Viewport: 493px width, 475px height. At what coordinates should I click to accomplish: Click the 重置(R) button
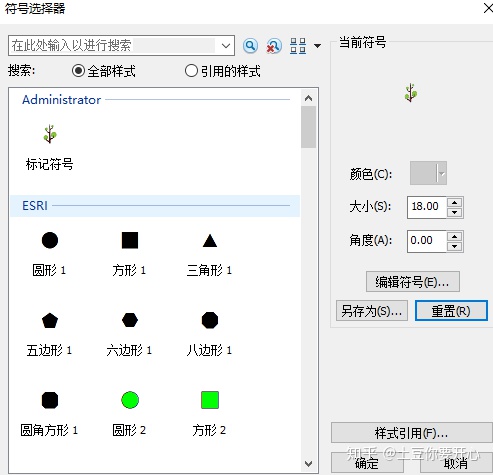point(451,311)
